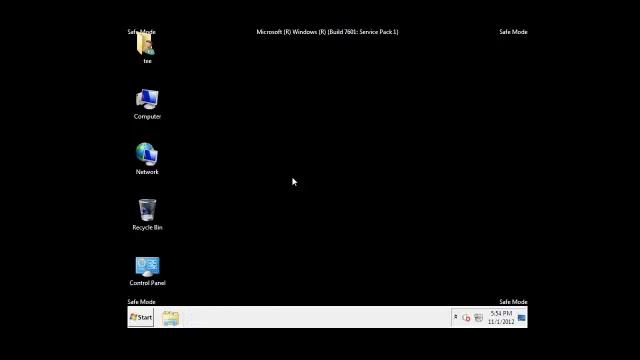
Task: Click the red circular tray icon
Action: tap(466, 318)
